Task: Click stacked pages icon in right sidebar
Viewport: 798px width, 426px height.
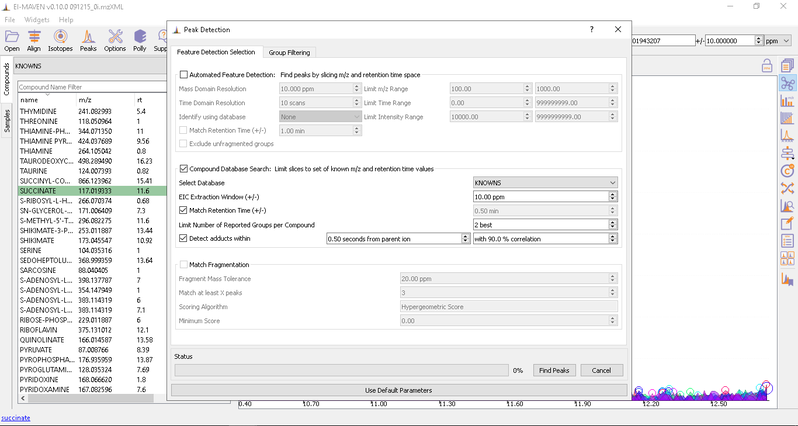Action: pos(787,65)
